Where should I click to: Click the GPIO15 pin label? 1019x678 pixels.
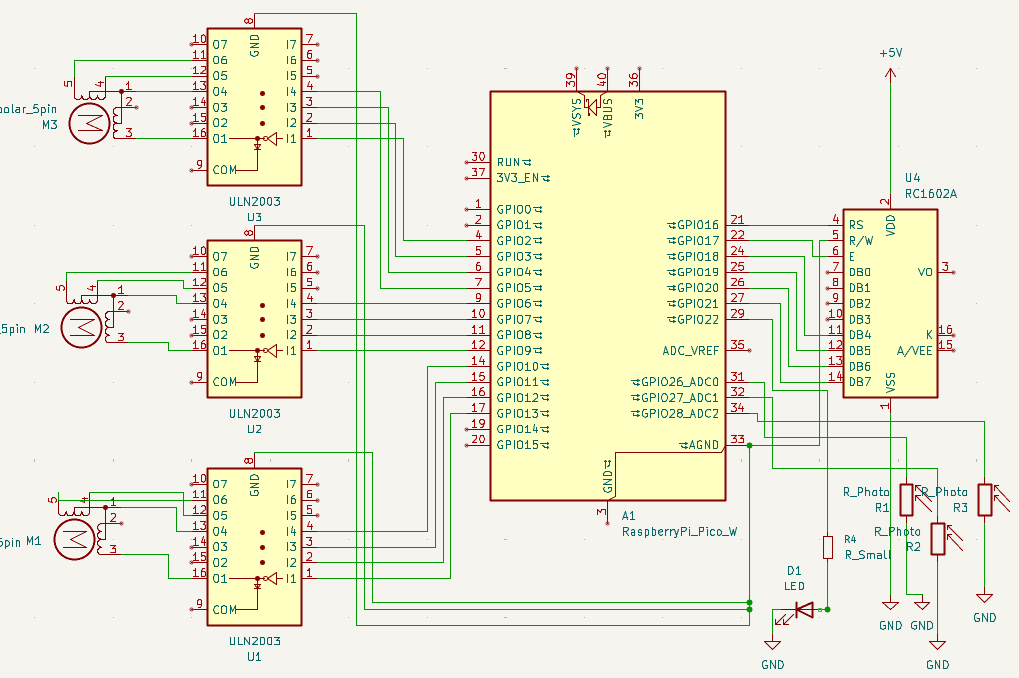[518, 445]
